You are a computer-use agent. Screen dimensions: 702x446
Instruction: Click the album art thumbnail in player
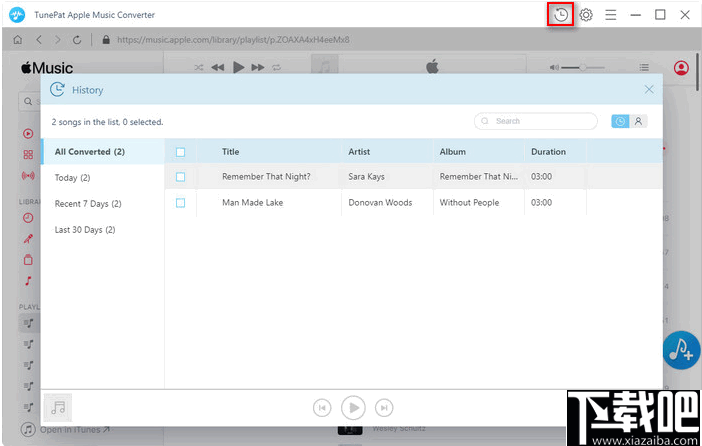(58, 407)
